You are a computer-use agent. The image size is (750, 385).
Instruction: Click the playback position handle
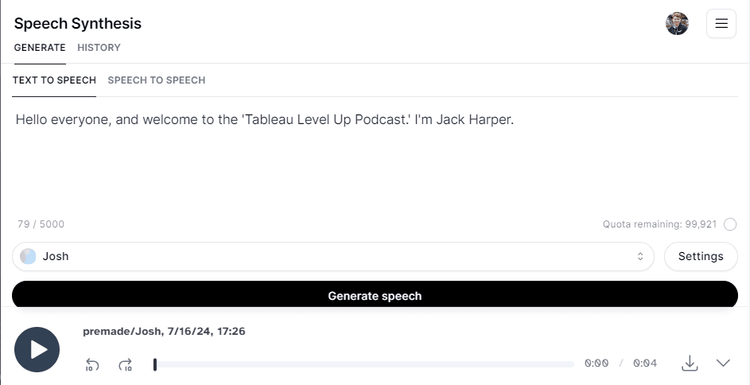[x=155, y=364]
